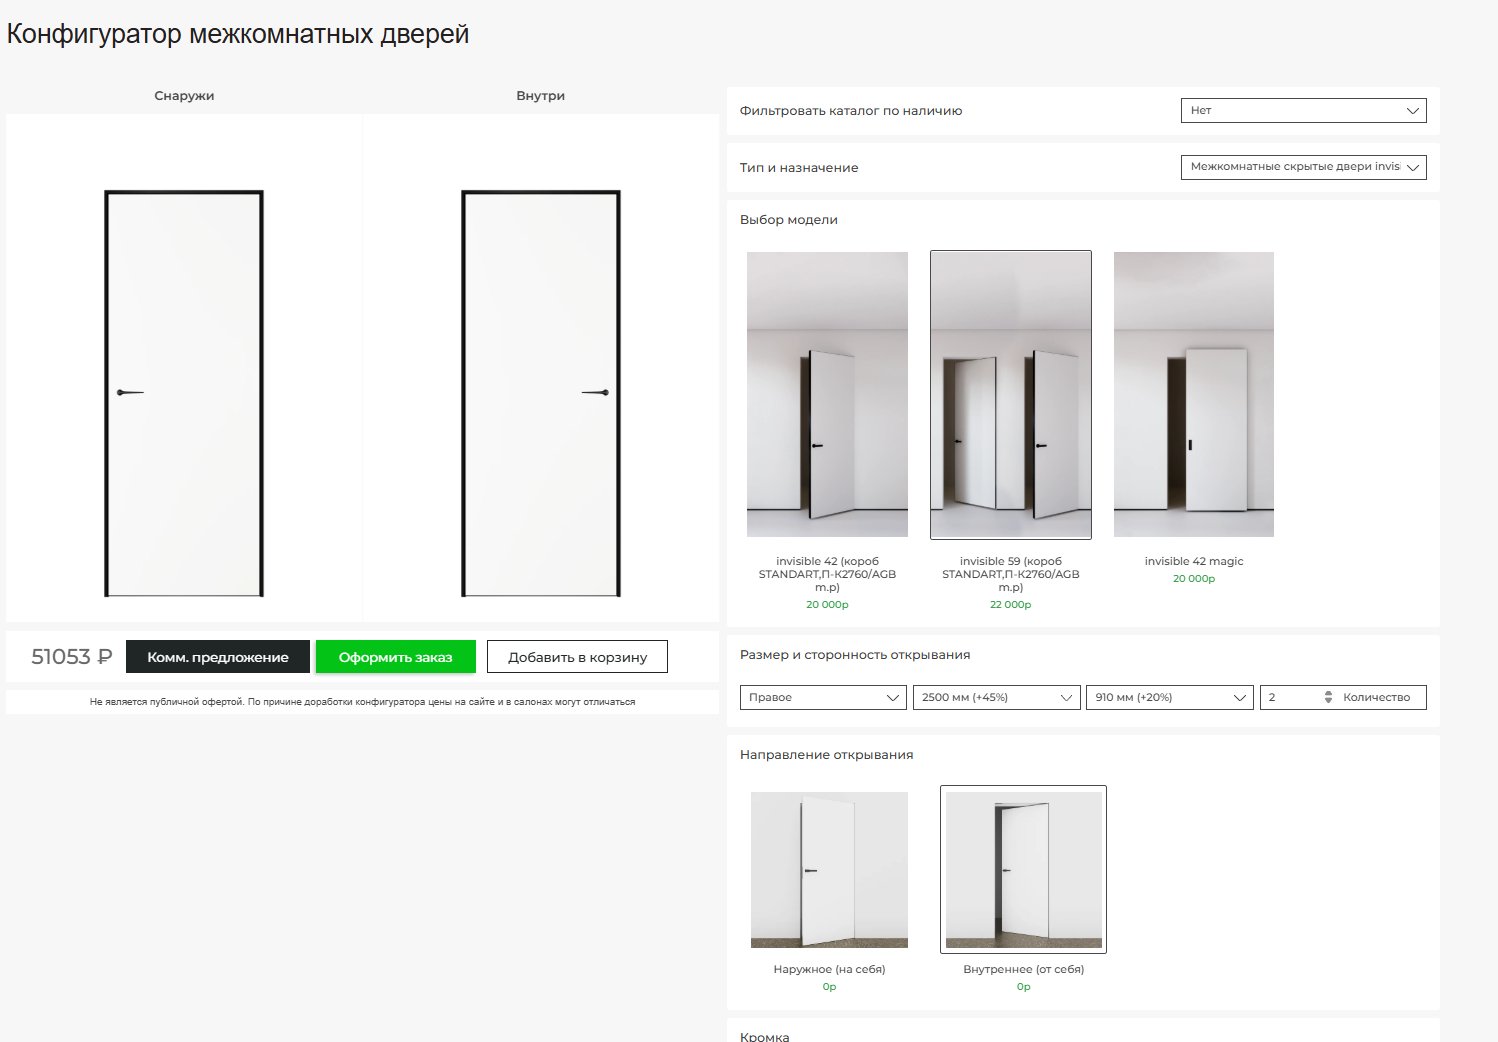Open the 910 мм width dropdown
This screenshot has height=1042, width=1498.
pyautogui.click(x=1169, y=697)
